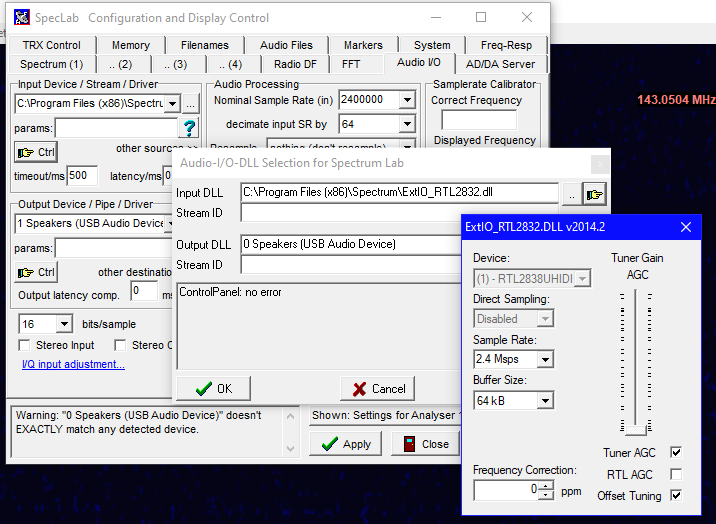Open the decimate input SR by dropdown
716x524 pixels.
click(406, 124)
